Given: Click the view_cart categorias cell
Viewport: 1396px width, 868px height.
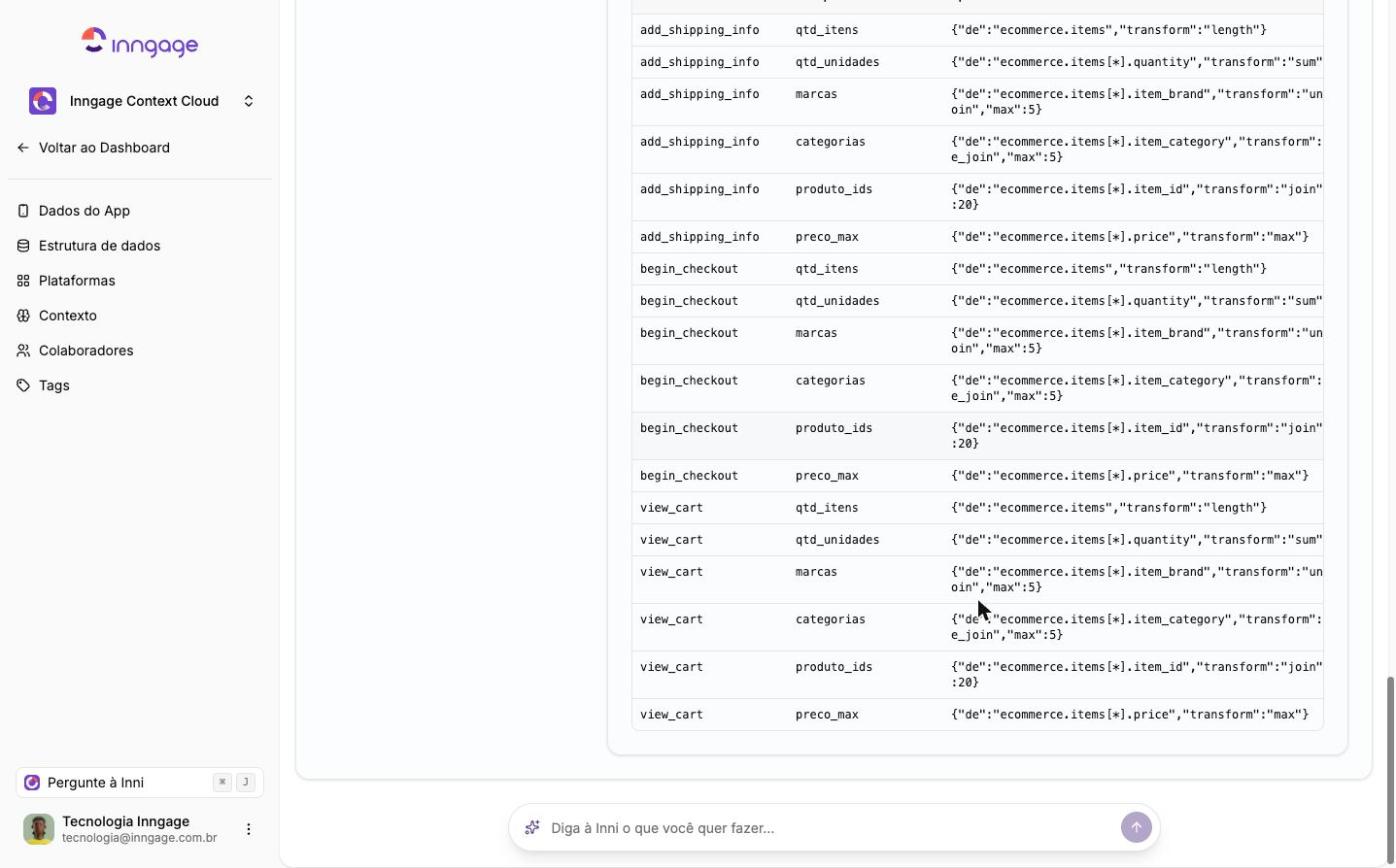Looking at the screenshot, I should click(x=831, y=620).
